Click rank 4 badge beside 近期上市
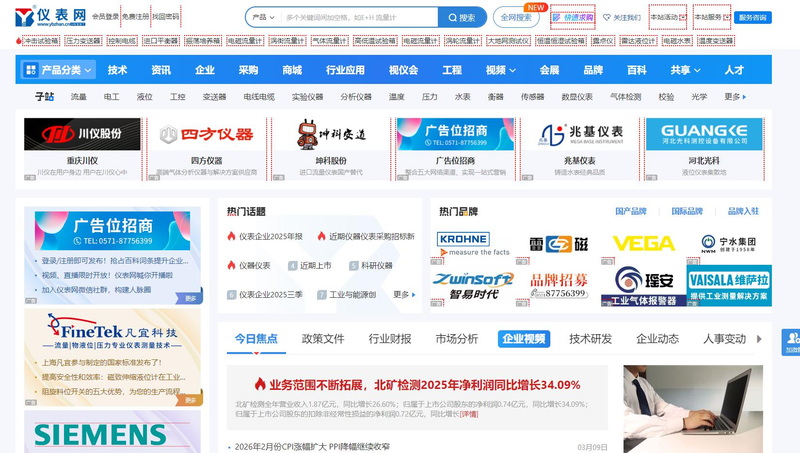 [292, 266]
